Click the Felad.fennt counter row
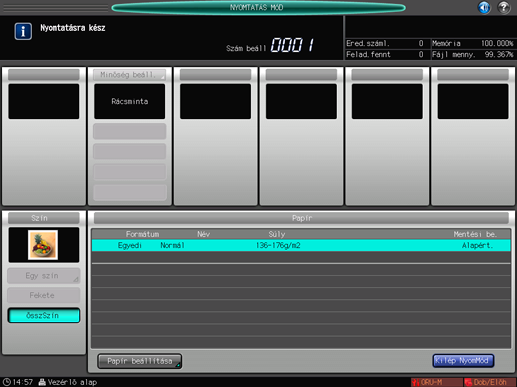This screenshot has height=387, width=517. click(x=385, y=54)
